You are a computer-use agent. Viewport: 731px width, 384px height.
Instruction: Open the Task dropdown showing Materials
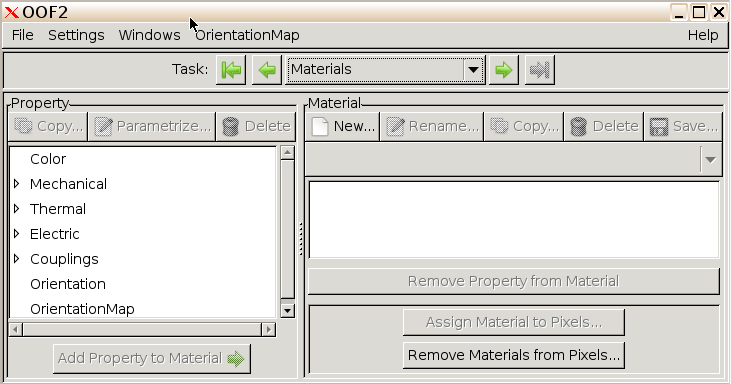click(385, 70)
